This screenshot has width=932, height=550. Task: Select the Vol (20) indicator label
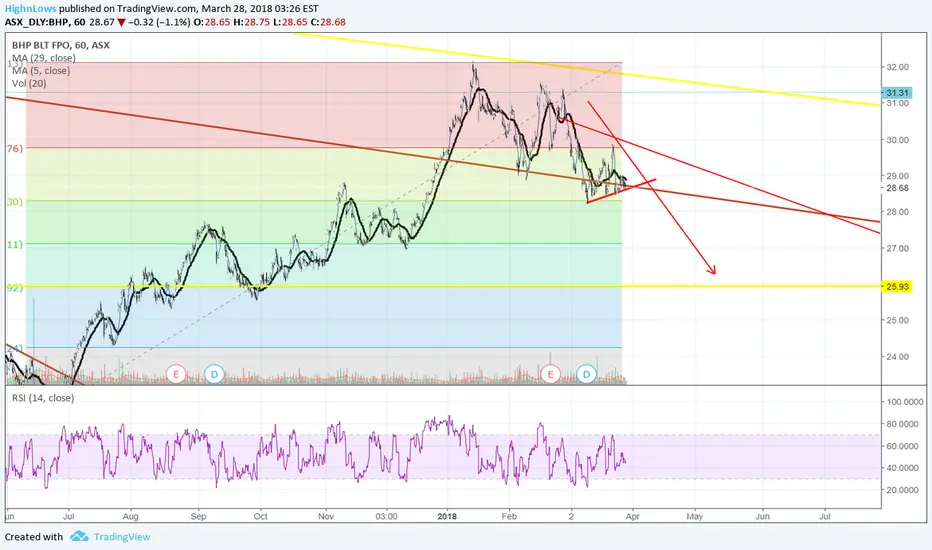click(x=29, y=83)
